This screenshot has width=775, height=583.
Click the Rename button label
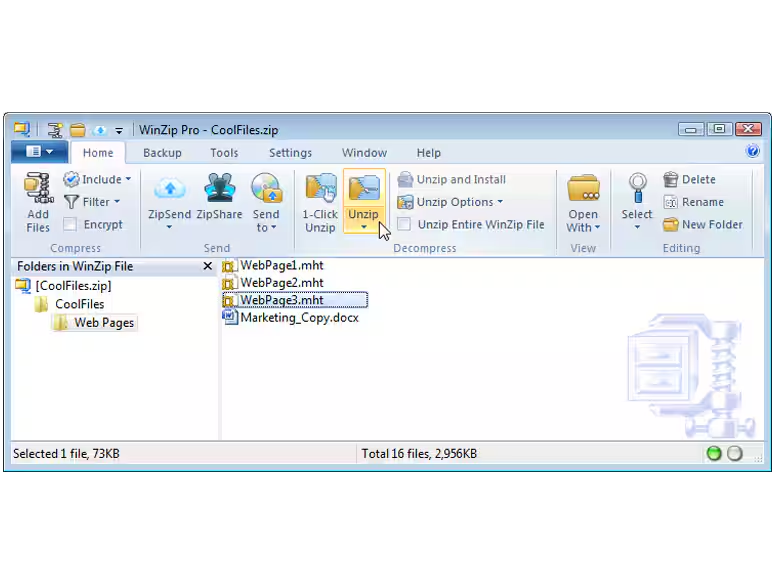point(703,202)
